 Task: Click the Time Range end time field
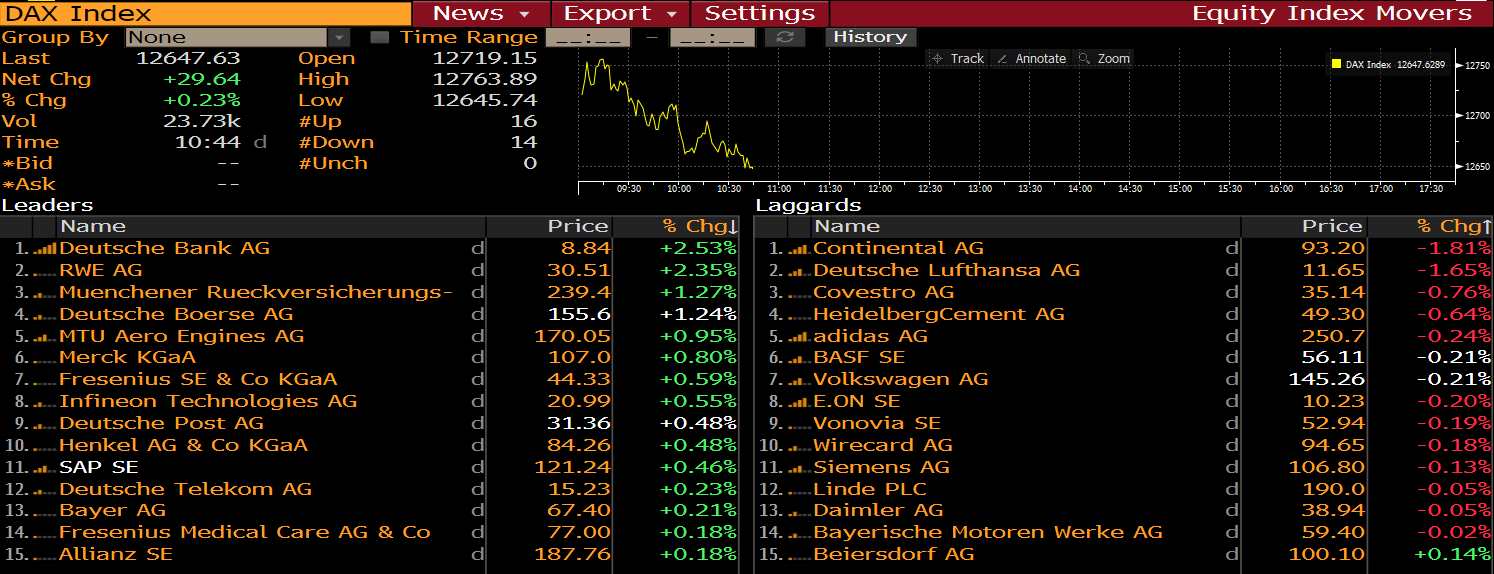pyautogui.click(x=712, y=37)
